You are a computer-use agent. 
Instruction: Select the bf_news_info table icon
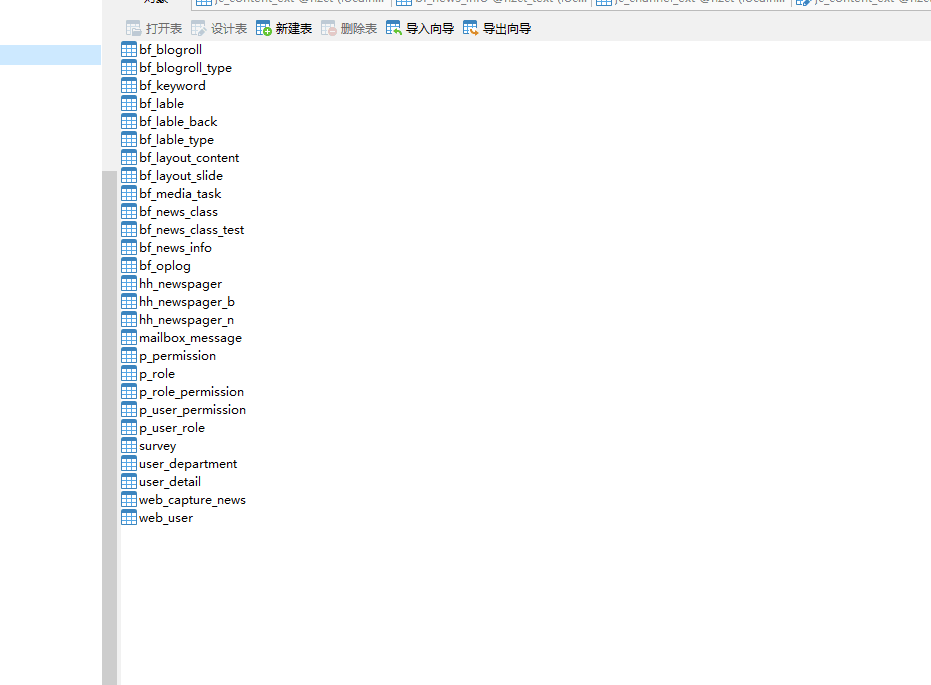(129, 248)
